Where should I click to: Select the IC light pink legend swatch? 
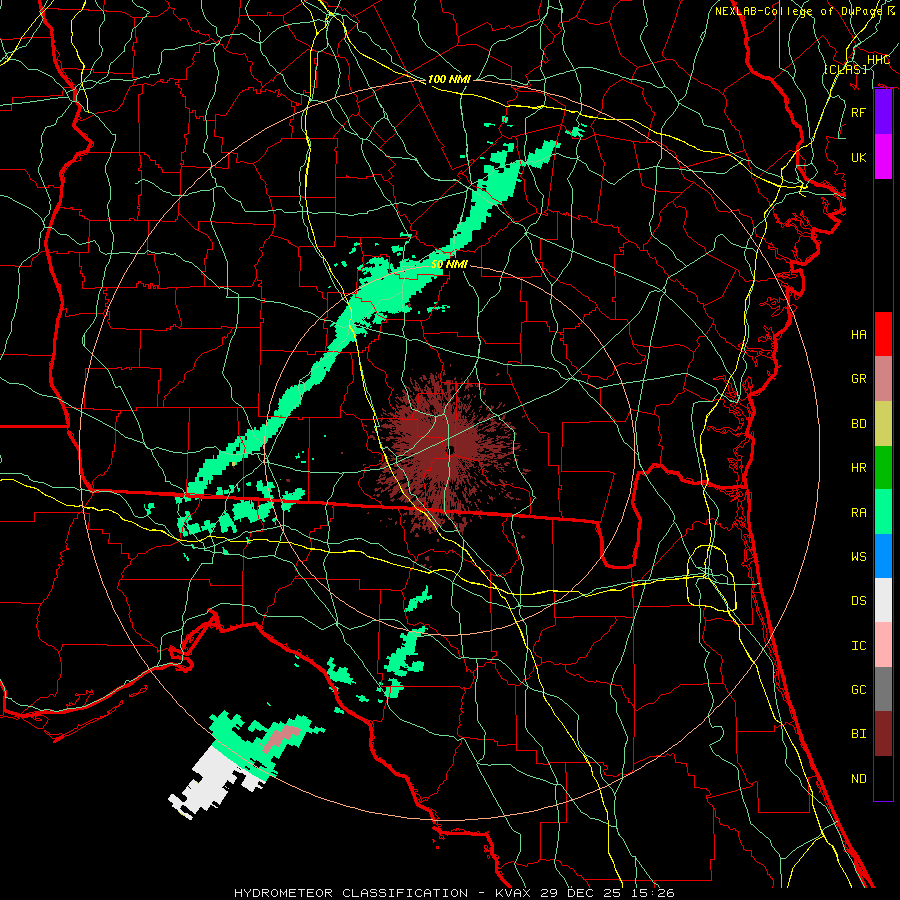click(x=883, y=645)
